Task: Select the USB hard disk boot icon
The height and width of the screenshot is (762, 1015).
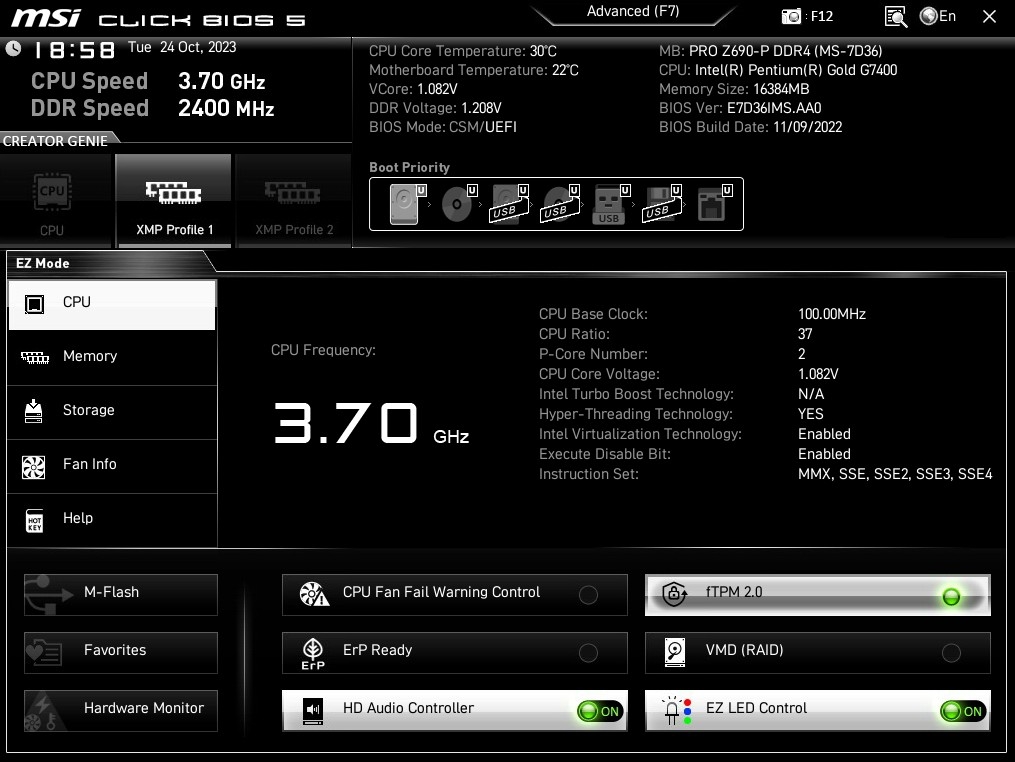Action: coord(508,204)
